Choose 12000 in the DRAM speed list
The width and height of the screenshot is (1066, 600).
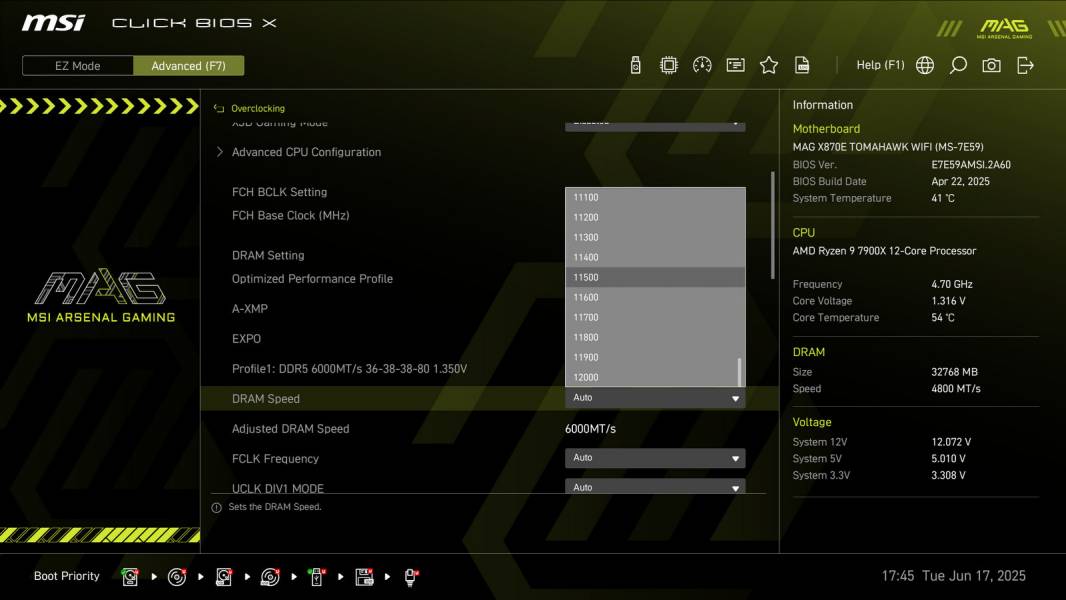(x=655, y=377)
